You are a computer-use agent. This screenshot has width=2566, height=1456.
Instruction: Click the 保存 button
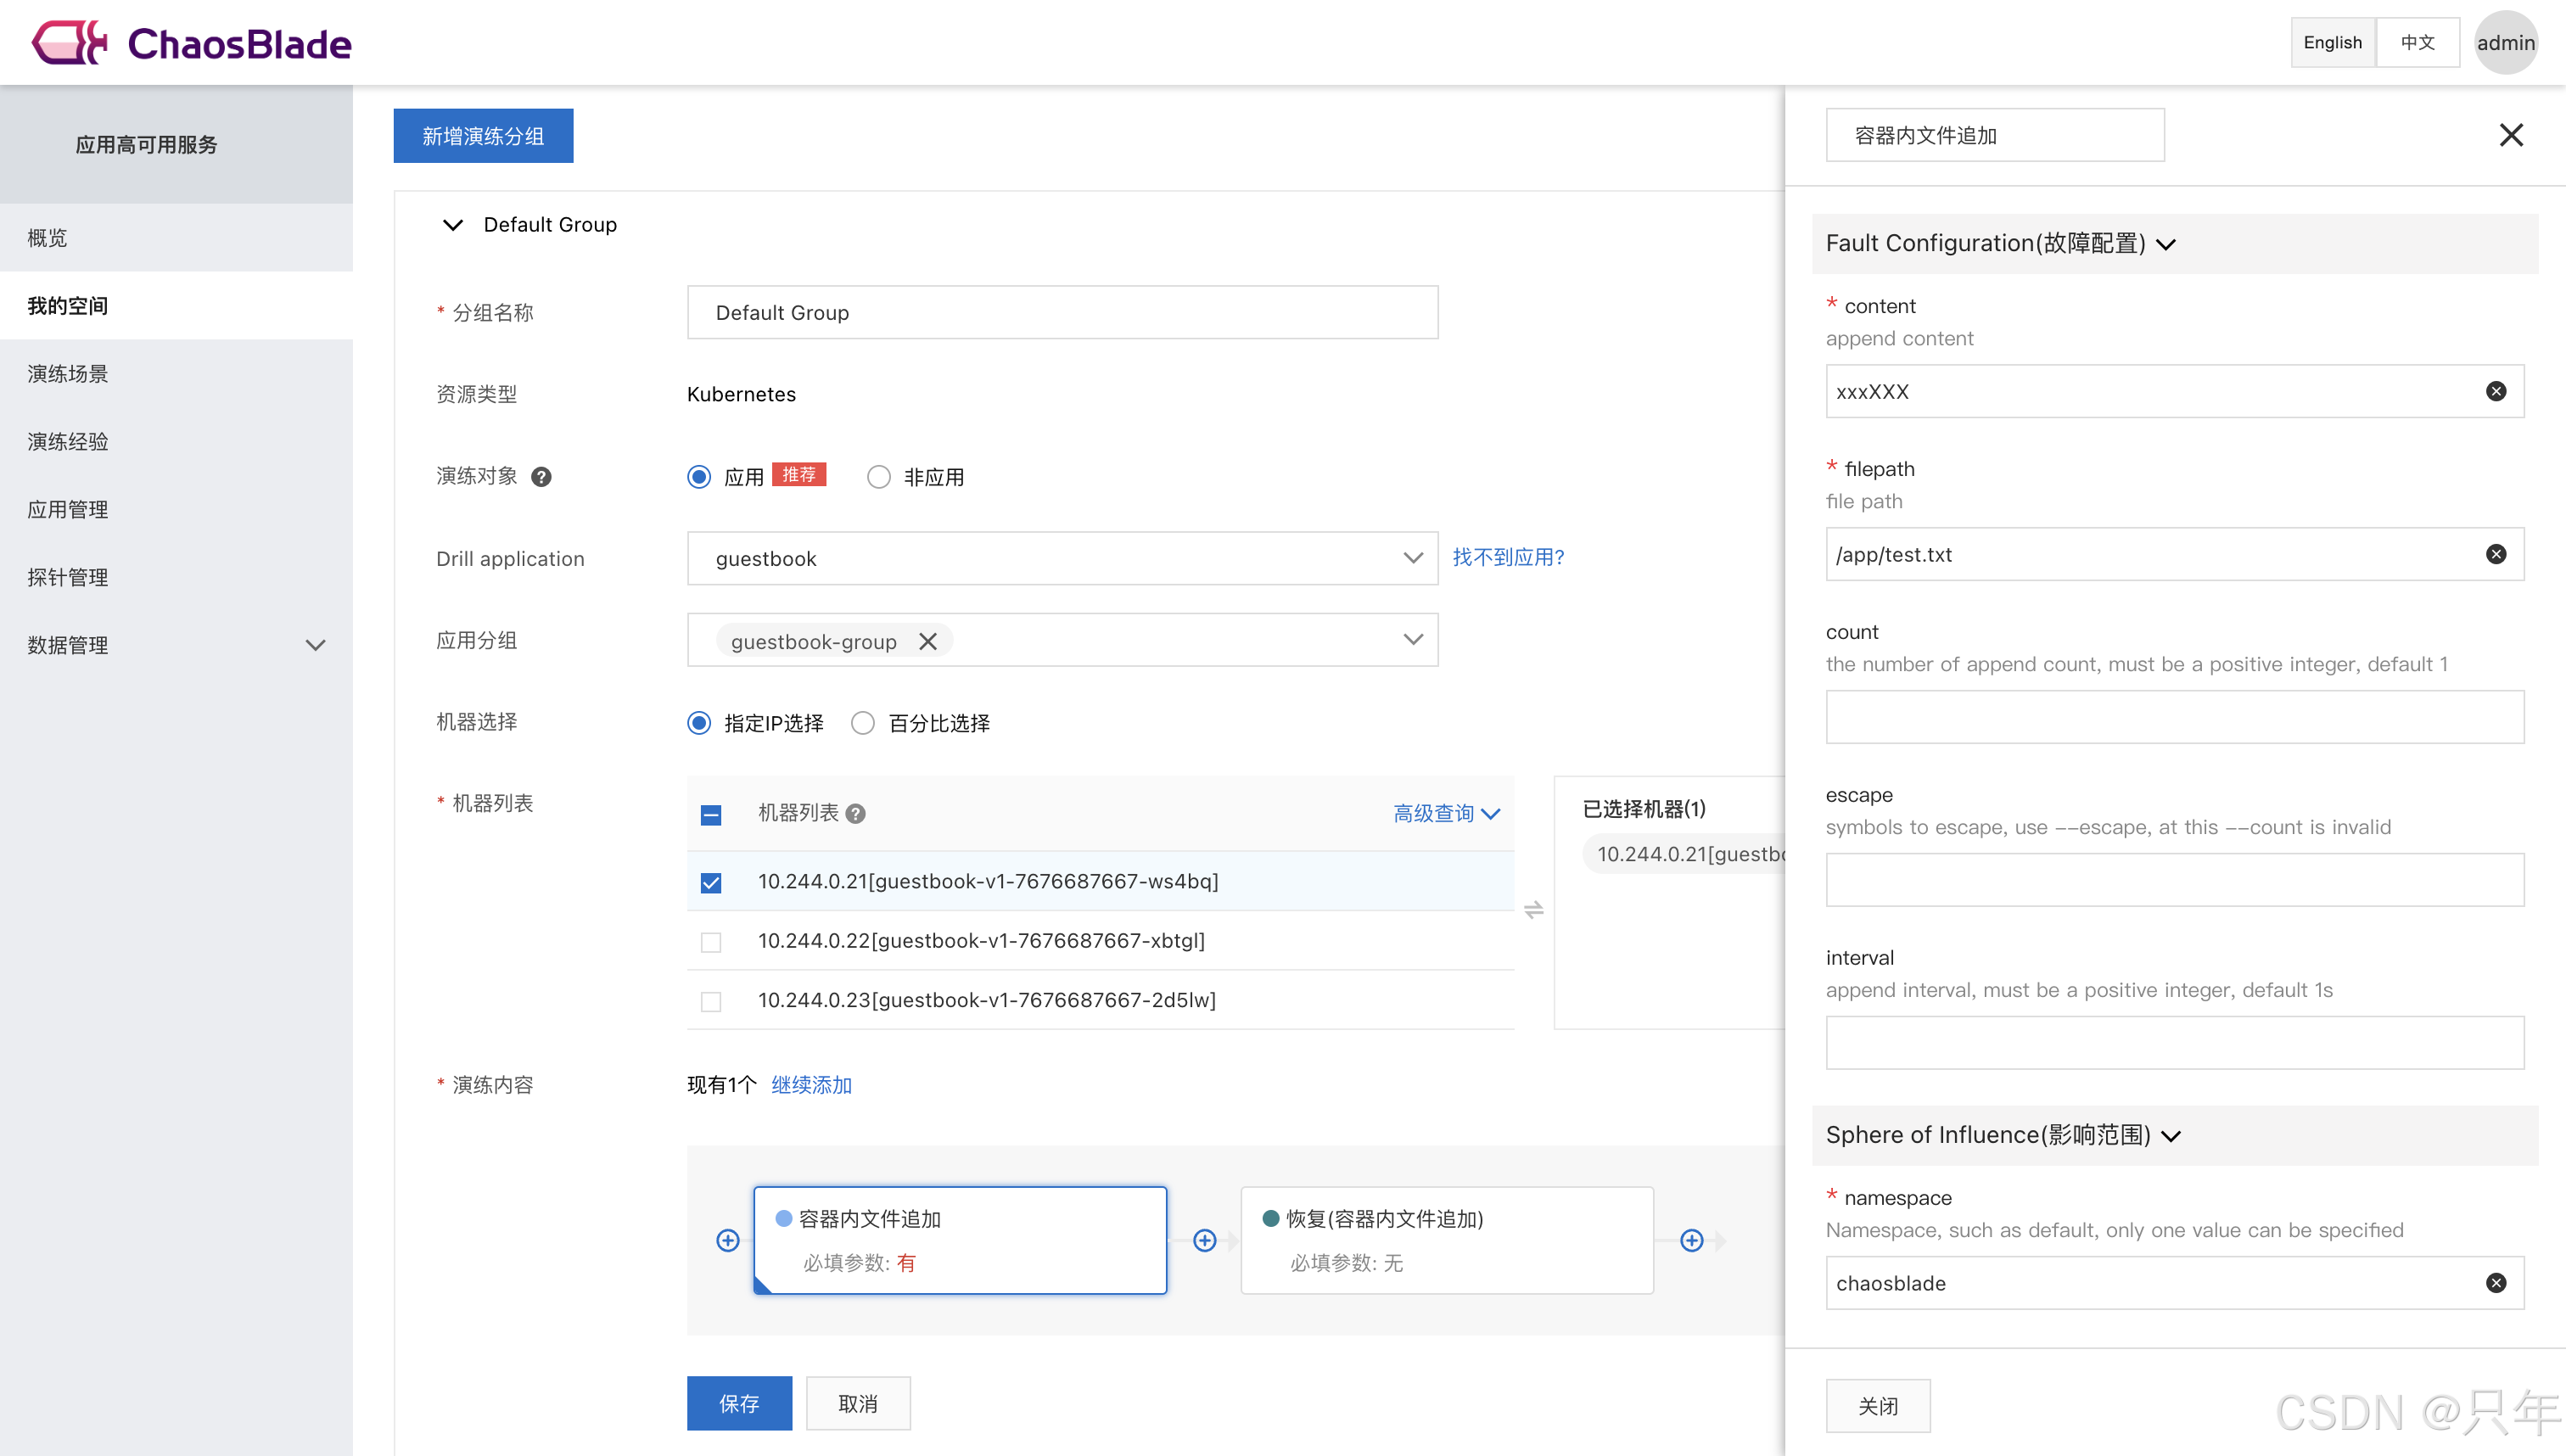point(739,1403)
